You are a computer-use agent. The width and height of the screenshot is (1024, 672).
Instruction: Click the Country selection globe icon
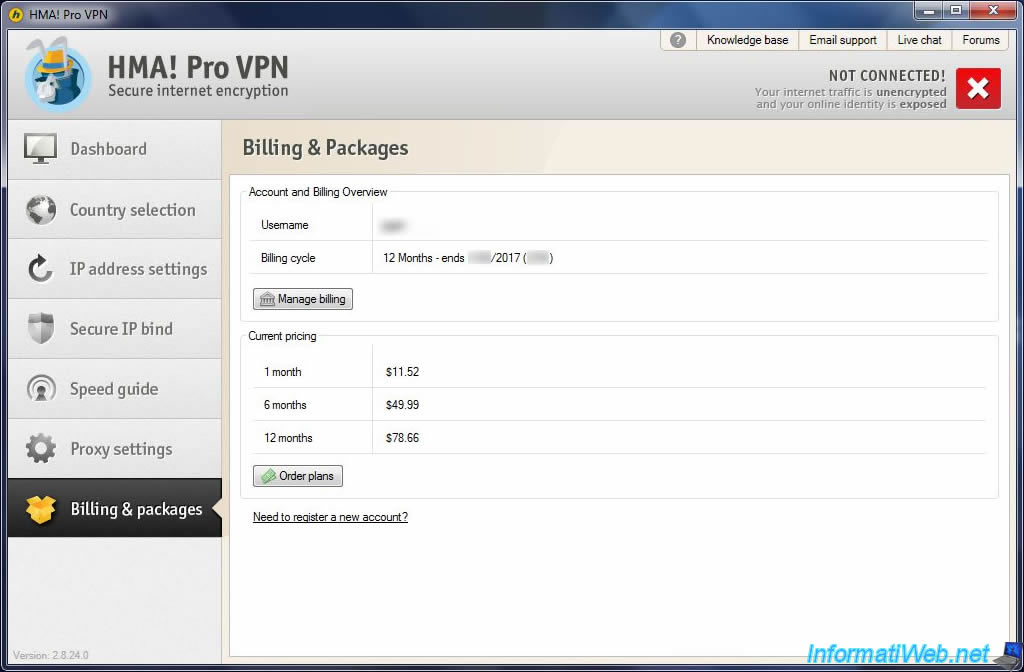pyautogui.click(x=40, y=210)
